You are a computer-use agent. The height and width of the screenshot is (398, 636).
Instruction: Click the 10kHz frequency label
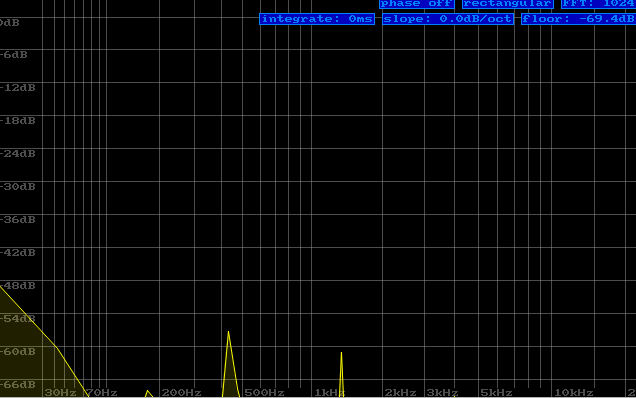[x=574, y=393]
